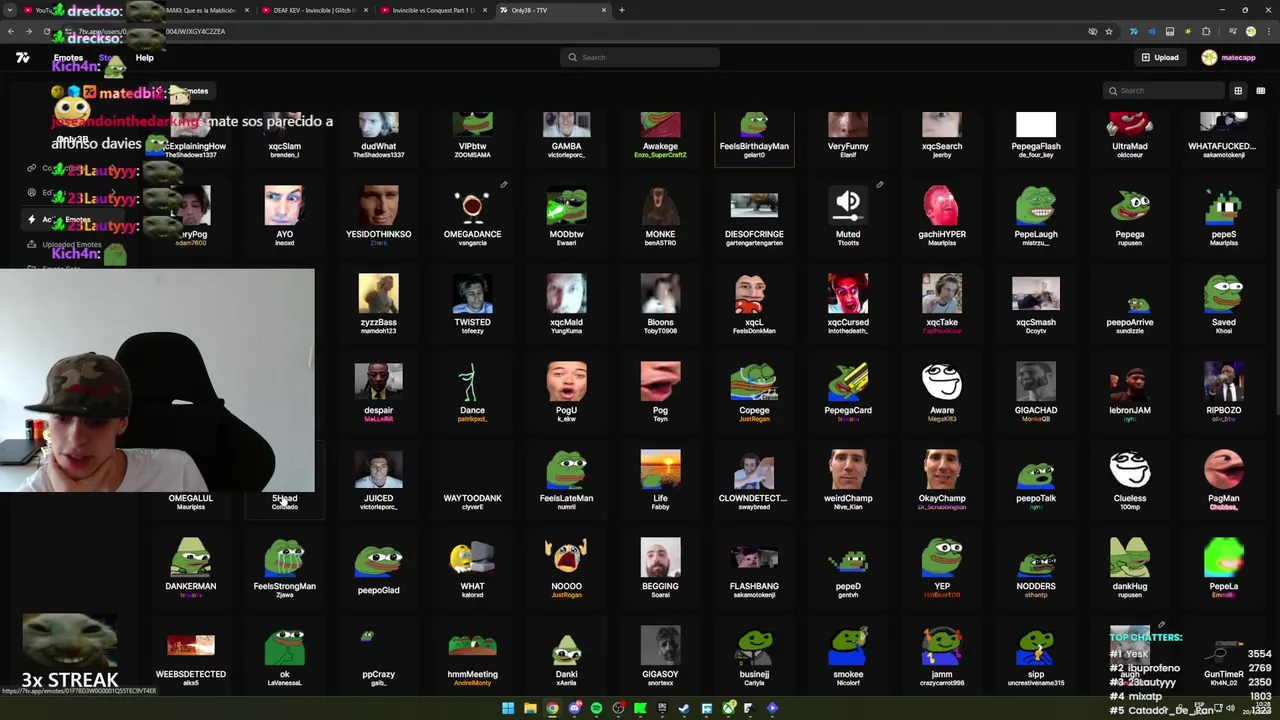The width and height of the screenshot is (1280, 720).
Task: Switch to DEAF KEV - Invincible tab
Action: [313, 10]
